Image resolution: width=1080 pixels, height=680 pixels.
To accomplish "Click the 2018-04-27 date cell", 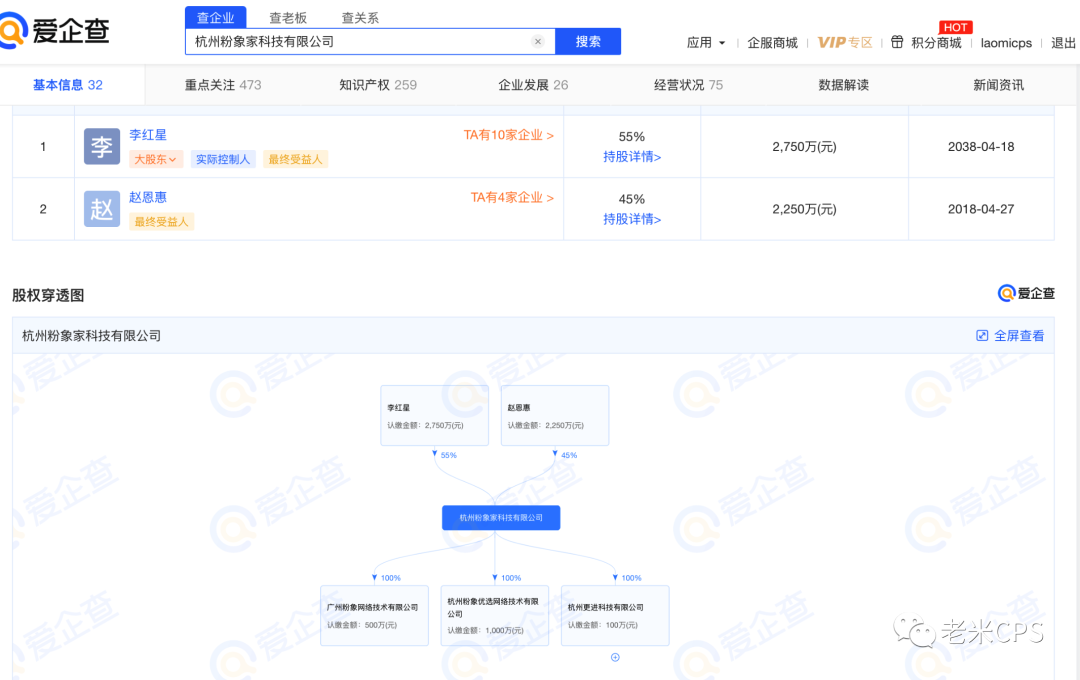I will pyautogui.click(x=981, y=209).
